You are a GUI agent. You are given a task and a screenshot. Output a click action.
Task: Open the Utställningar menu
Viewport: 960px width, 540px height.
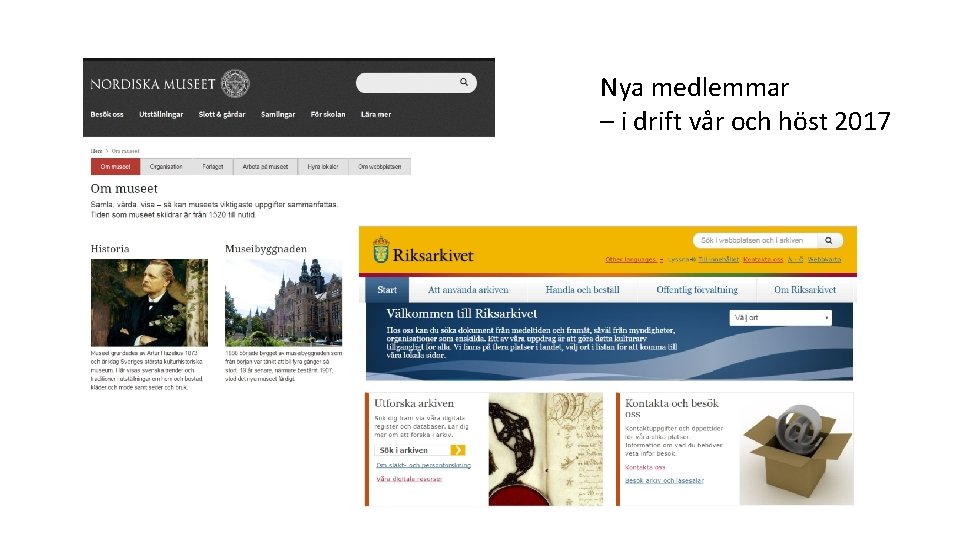pyautogui.click(x=161, y=114)
